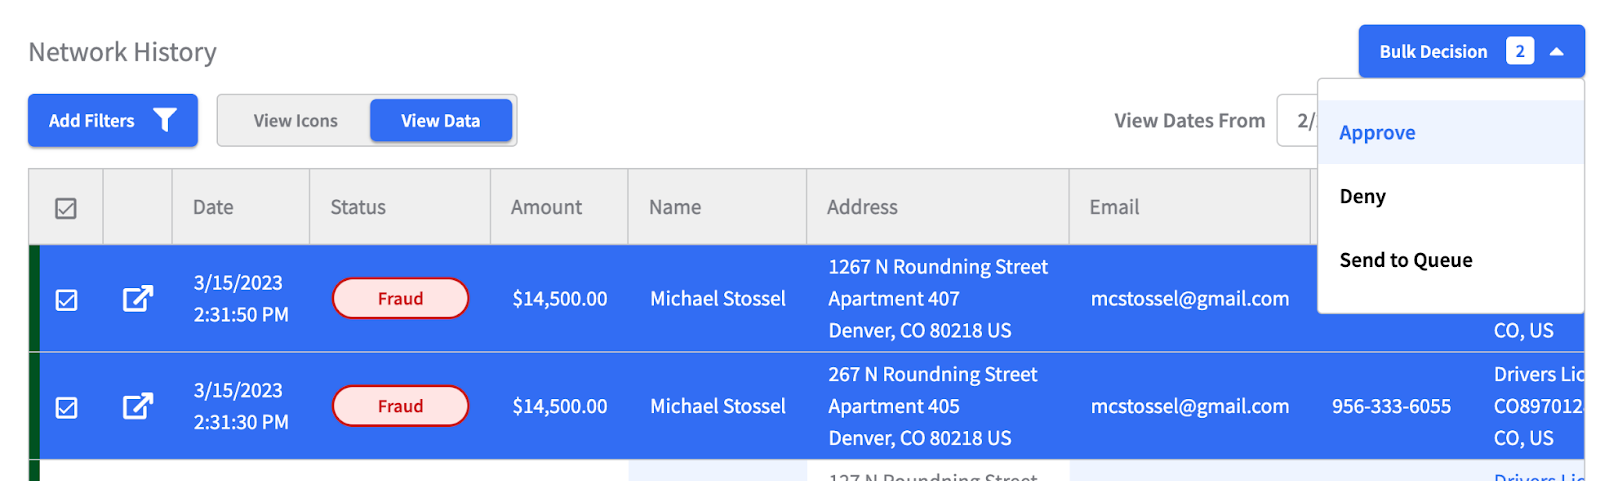Click the Bulk Decision count badge
Viewport: 1600px width, 481px height.
point(1520,51)
